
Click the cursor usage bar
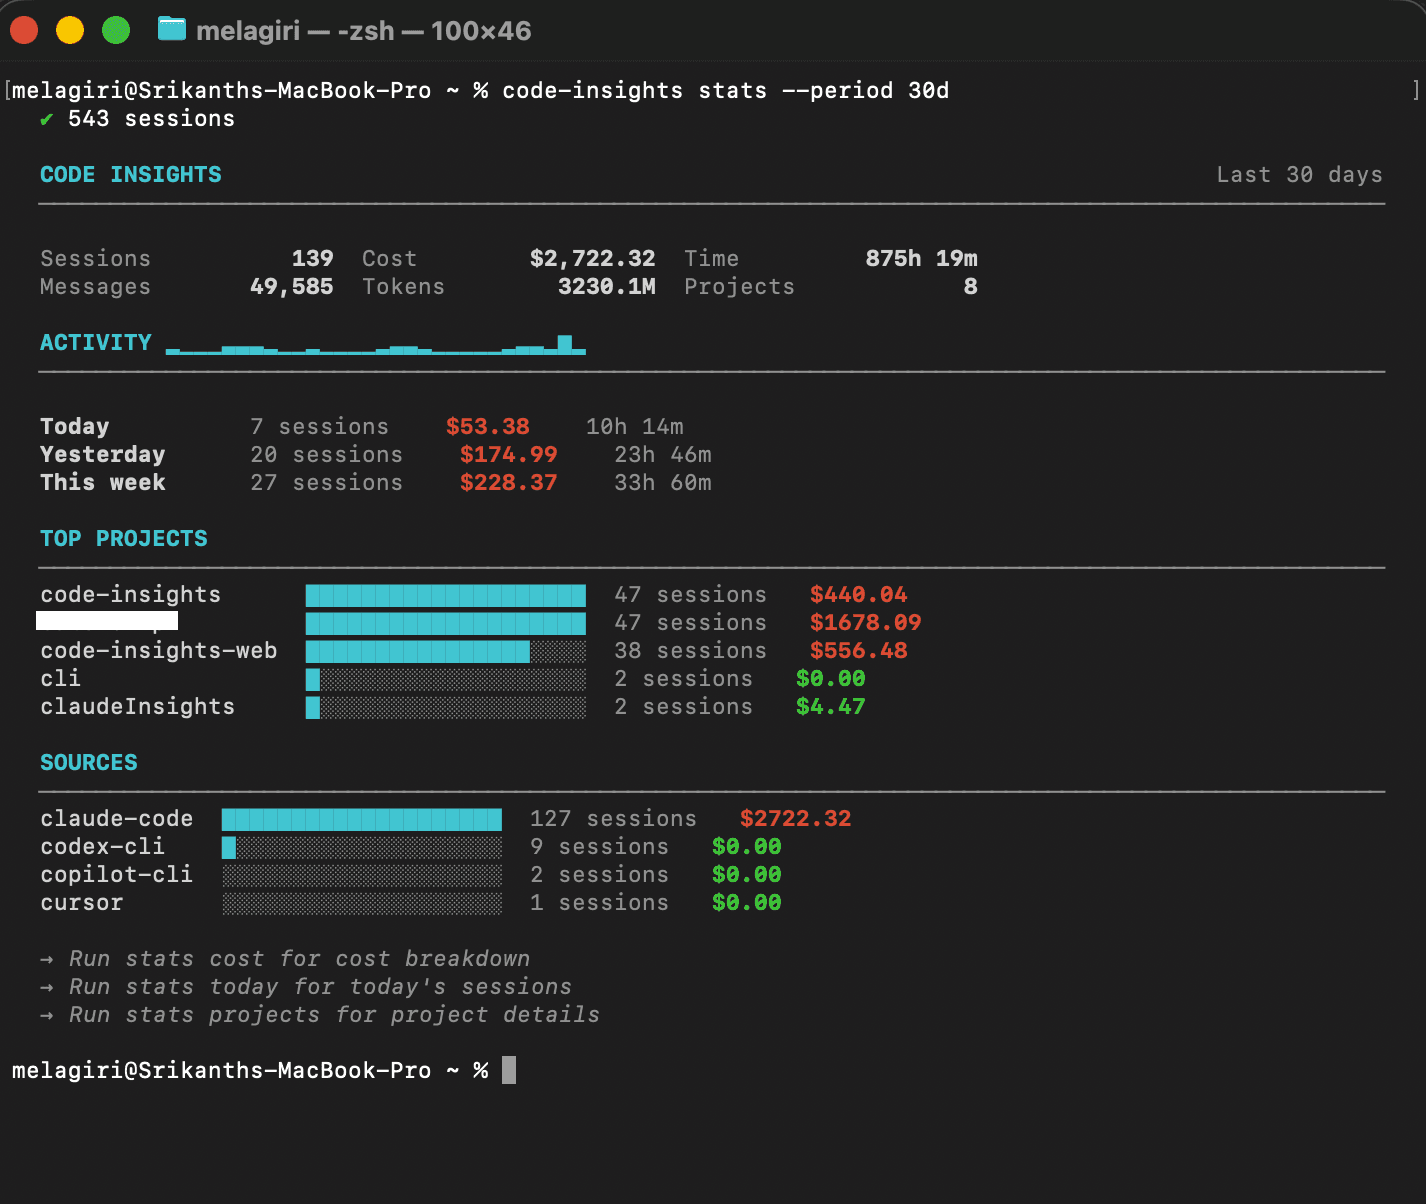click(x=360, y=903)
